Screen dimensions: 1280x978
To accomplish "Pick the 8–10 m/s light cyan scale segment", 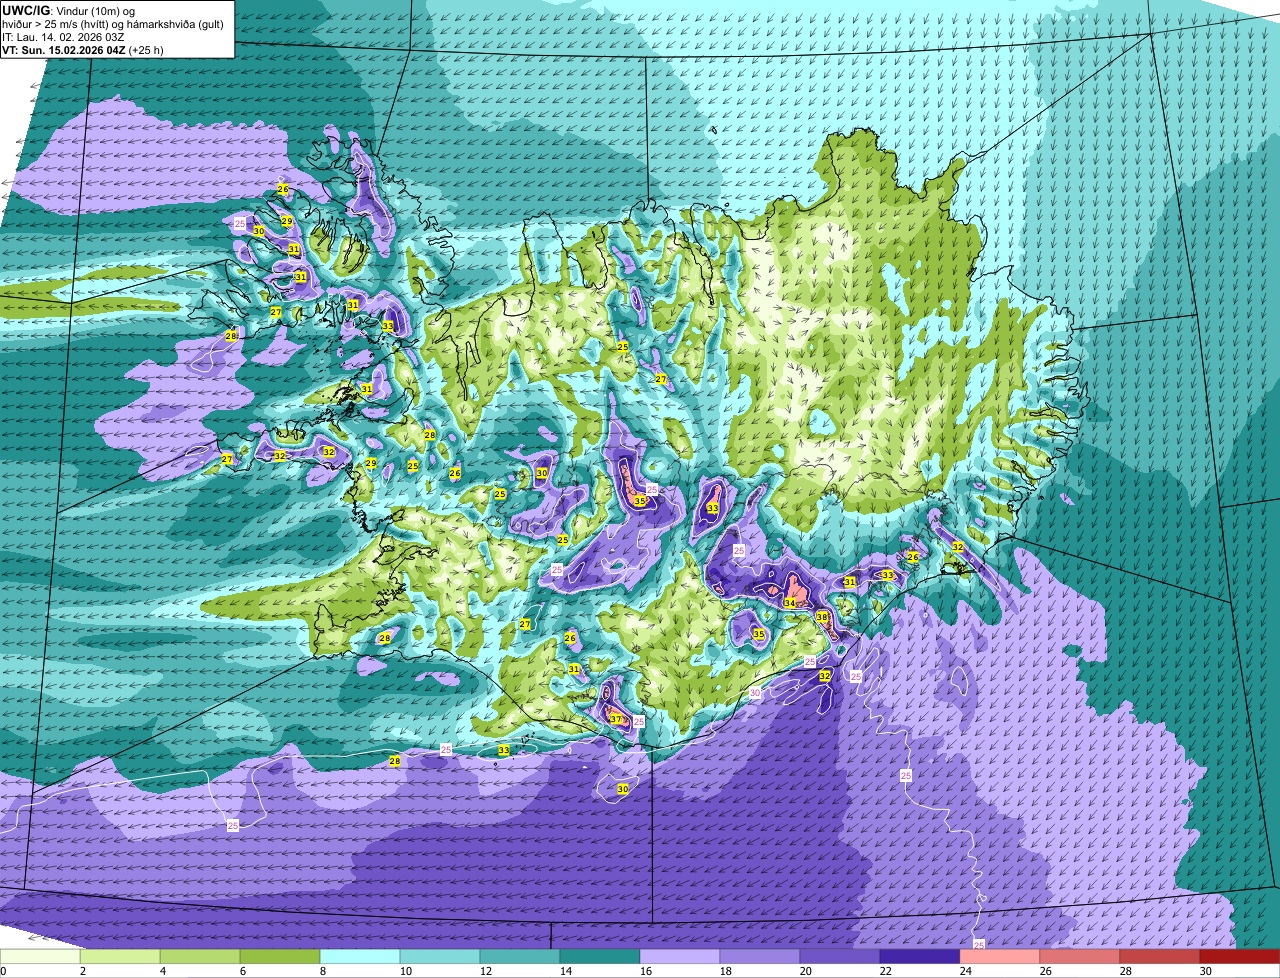I will tap(360, 957).
